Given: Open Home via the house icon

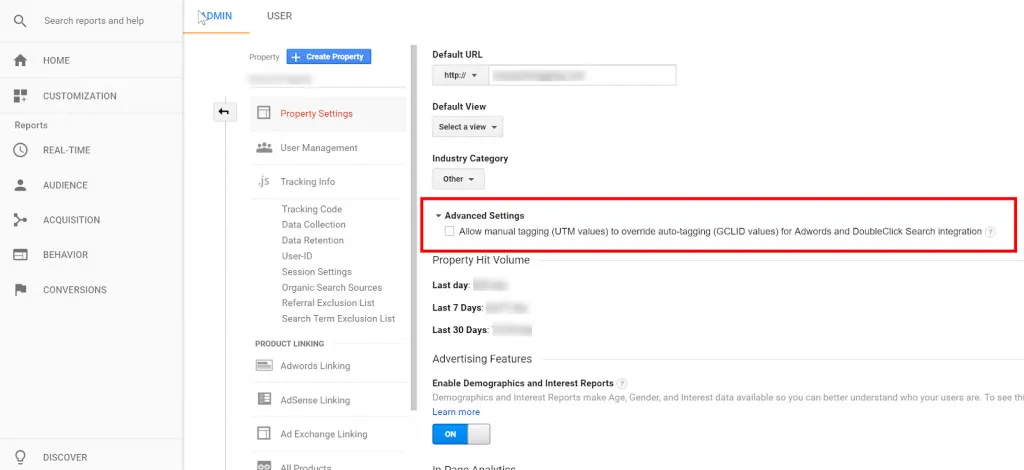Looking at the screenshot, I should pyautogui.click(x=20, y=61).
